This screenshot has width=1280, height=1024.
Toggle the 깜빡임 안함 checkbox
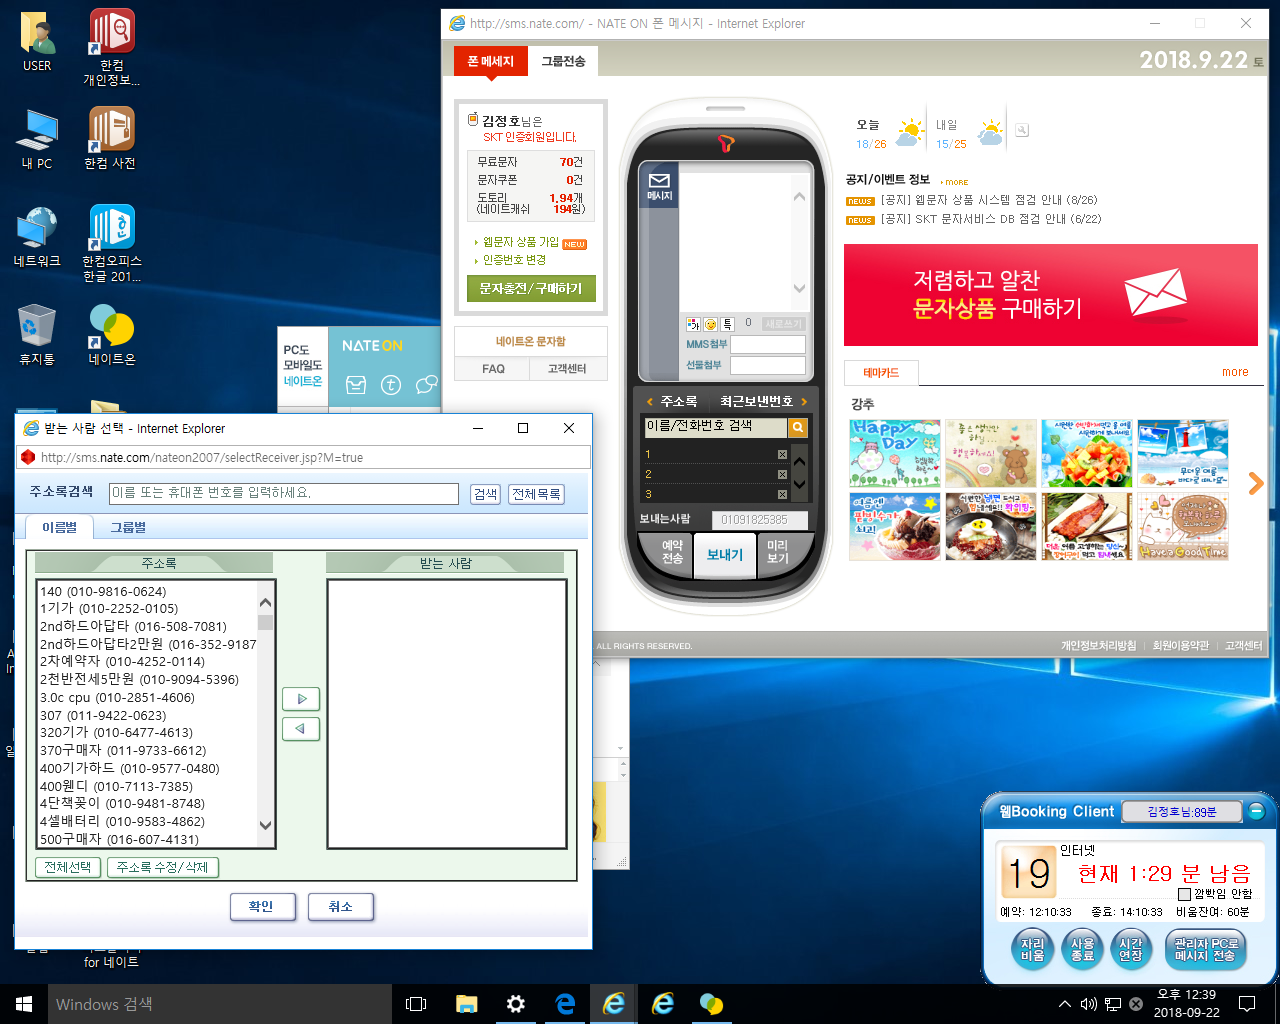[x=1185, y=894]
